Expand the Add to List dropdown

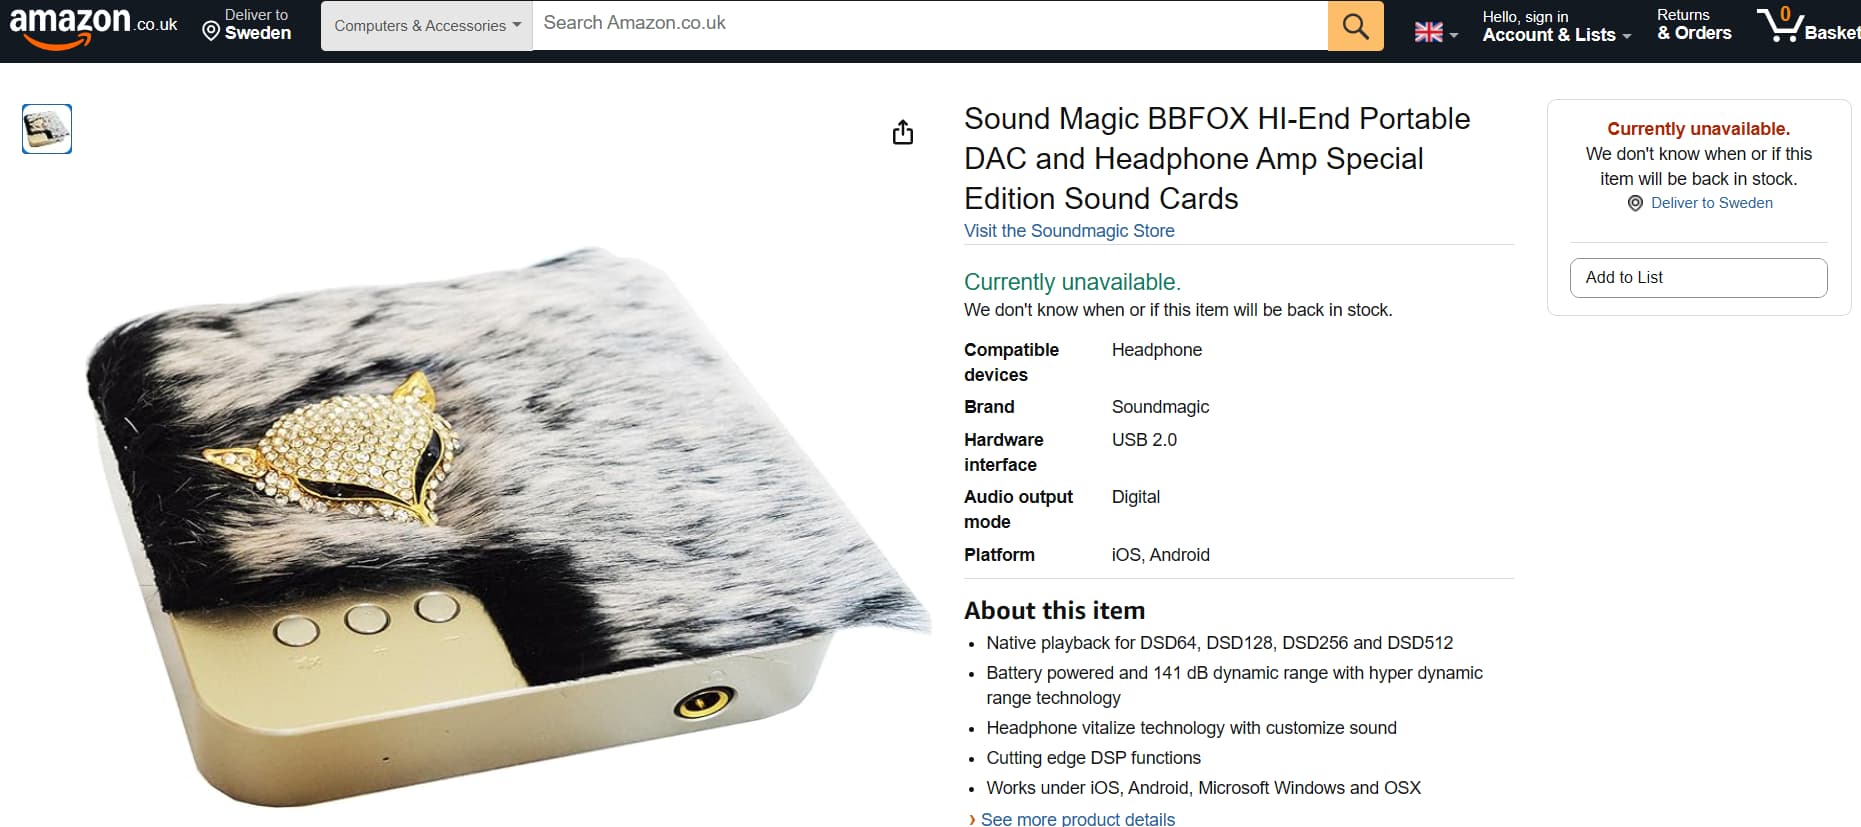pos(1698,278)
